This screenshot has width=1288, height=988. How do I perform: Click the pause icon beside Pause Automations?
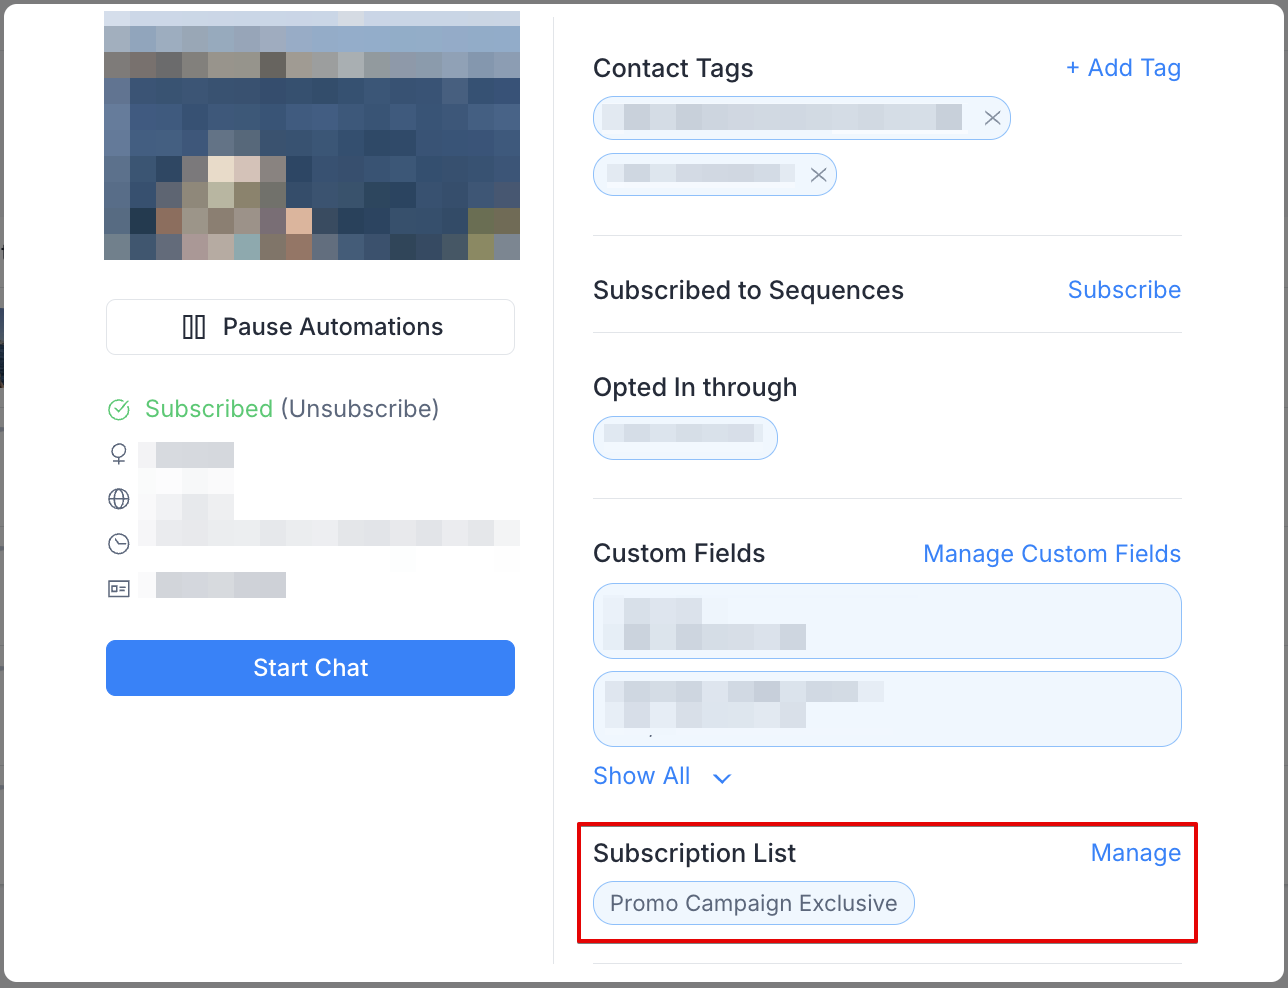194,327
